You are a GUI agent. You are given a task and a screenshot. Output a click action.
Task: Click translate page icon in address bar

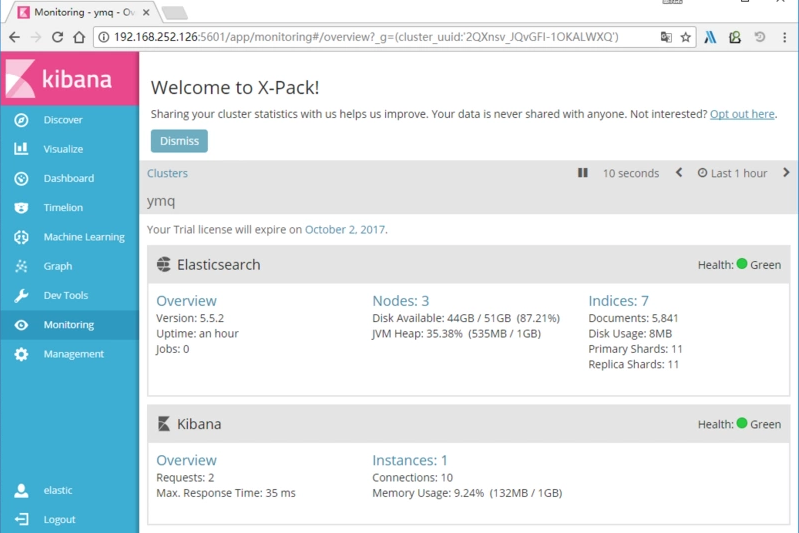coord(666,37)
